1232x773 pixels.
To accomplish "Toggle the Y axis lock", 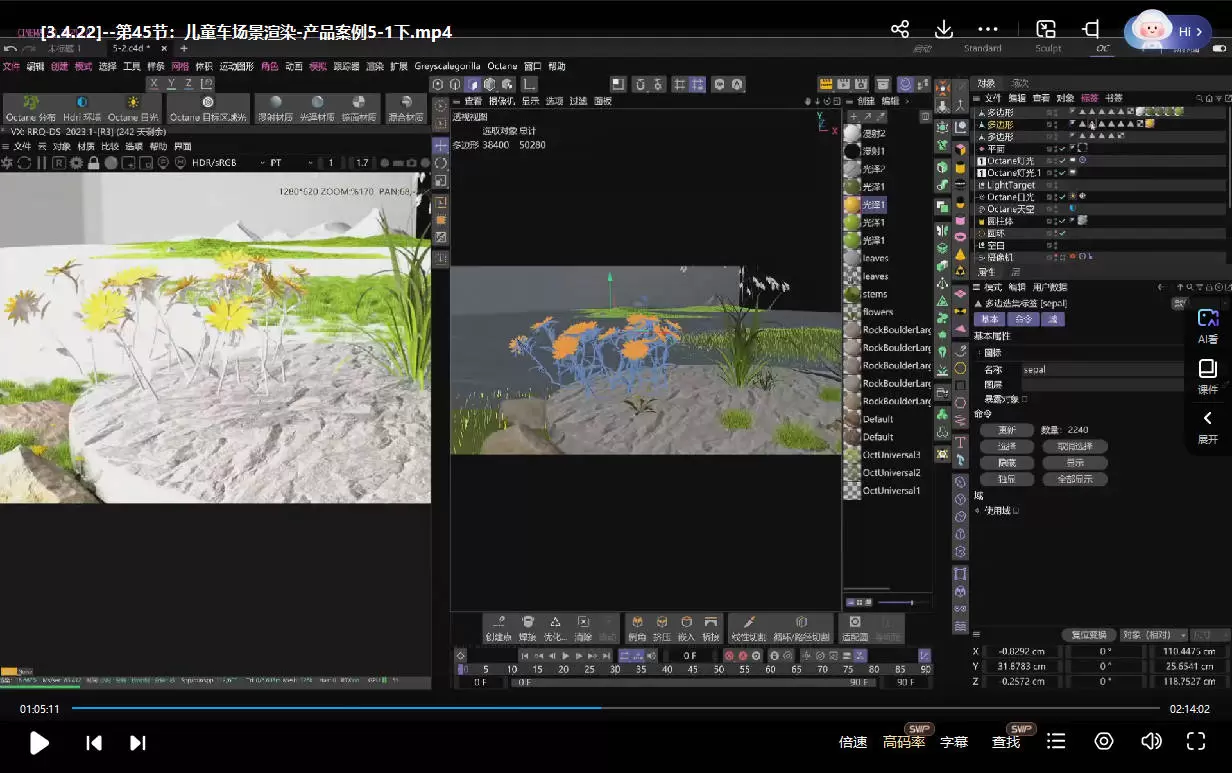I will pyautogui.click(x=171, y=83).
